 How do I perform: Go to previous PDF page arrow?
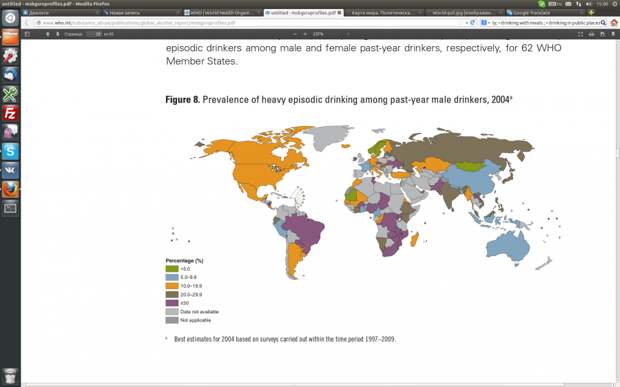(48, 34)
